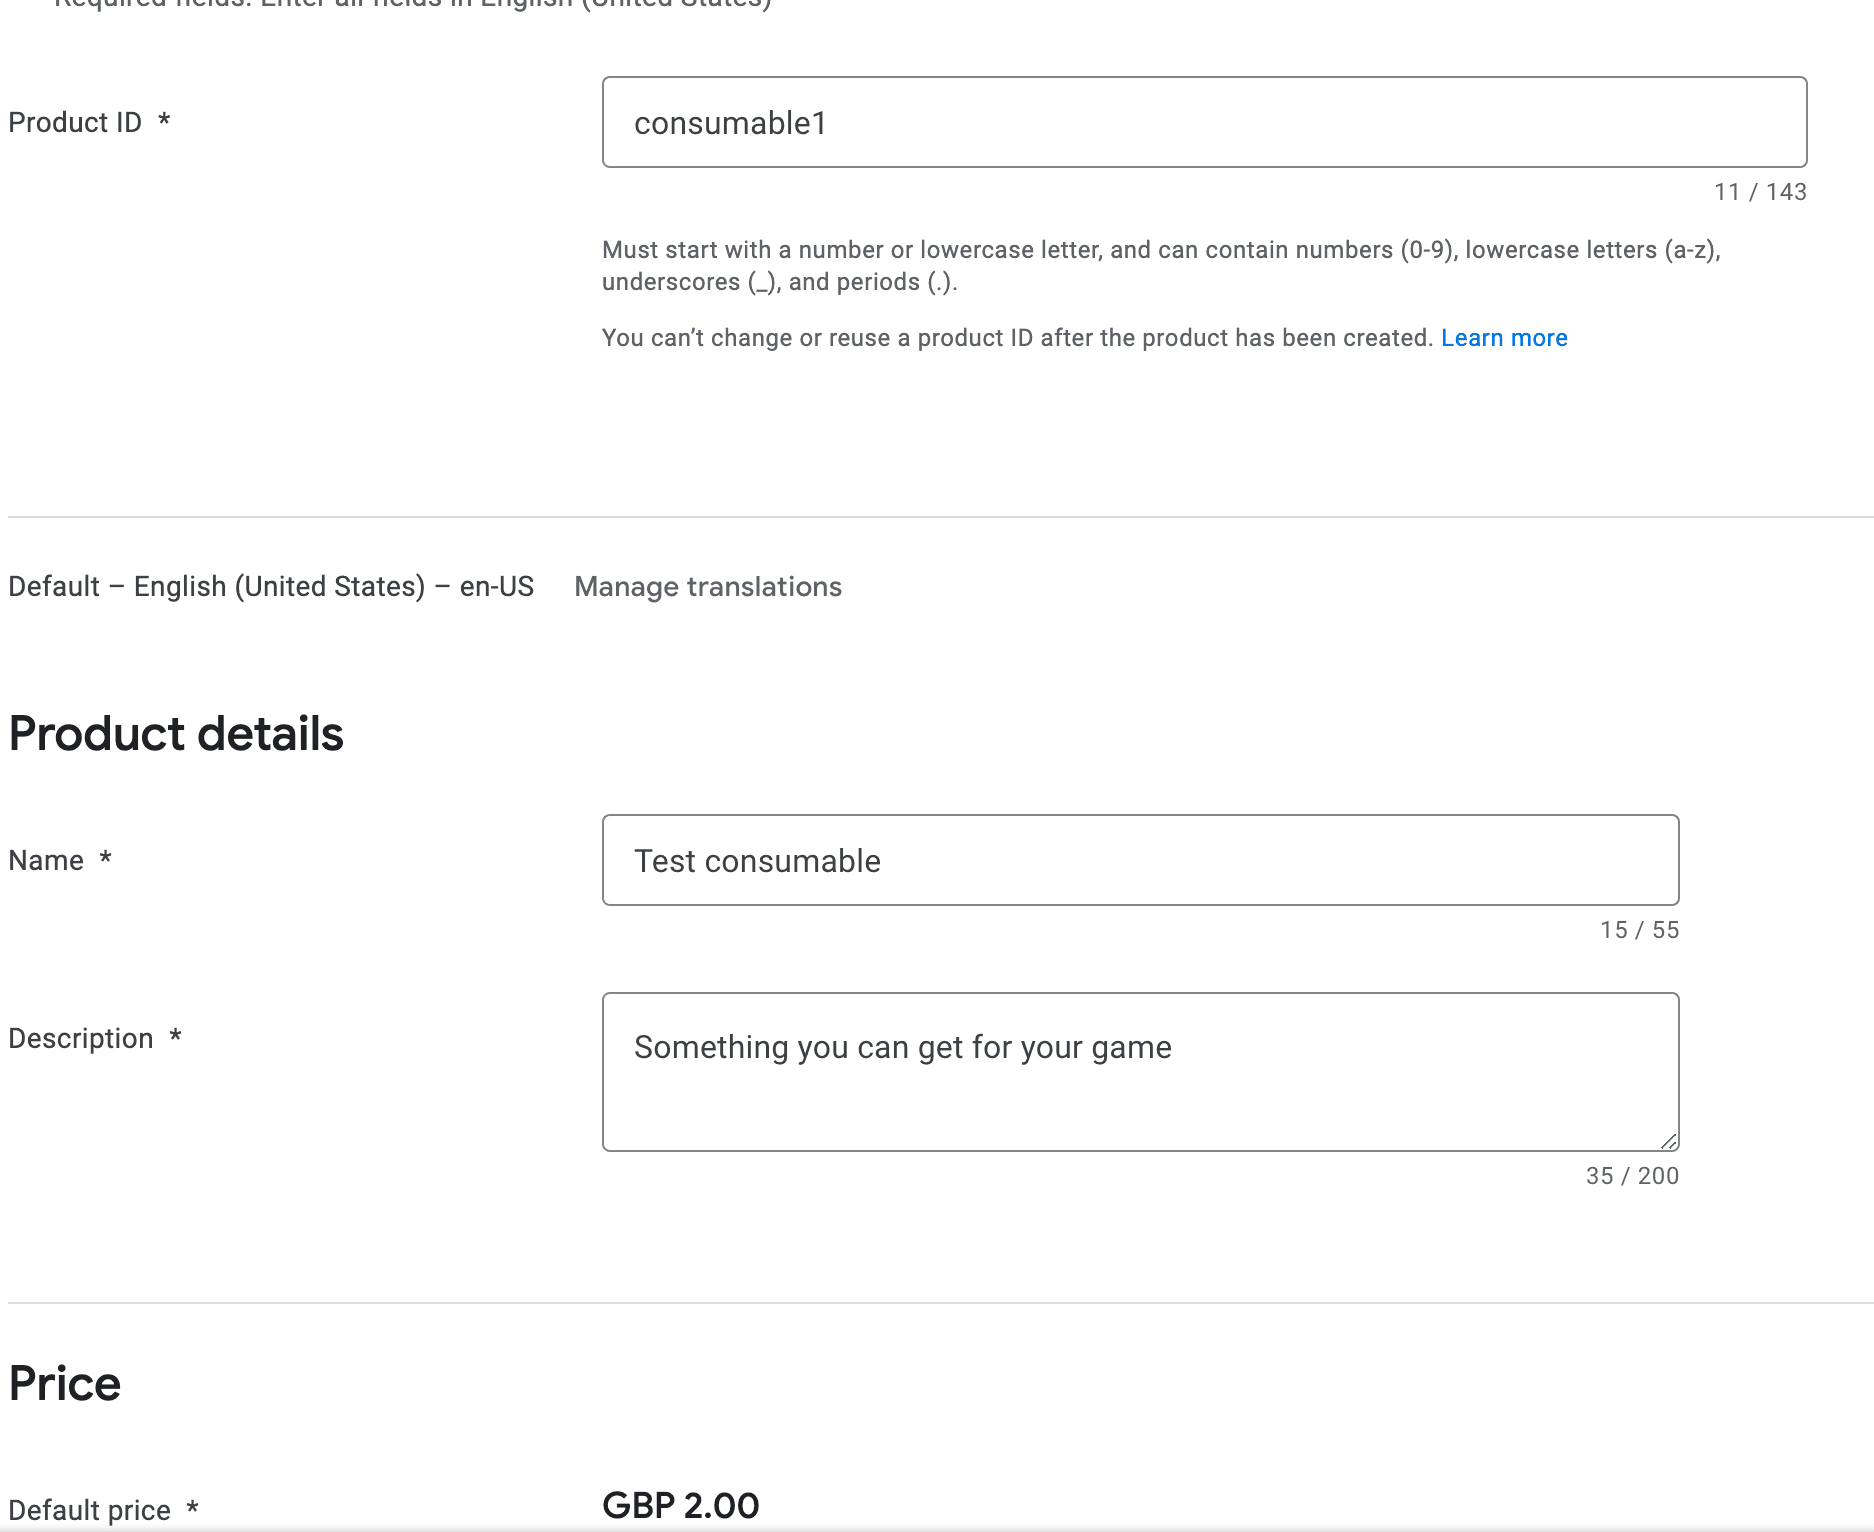
Task: Click the can't change product ID notice
Action: (x=1017, y=338)
